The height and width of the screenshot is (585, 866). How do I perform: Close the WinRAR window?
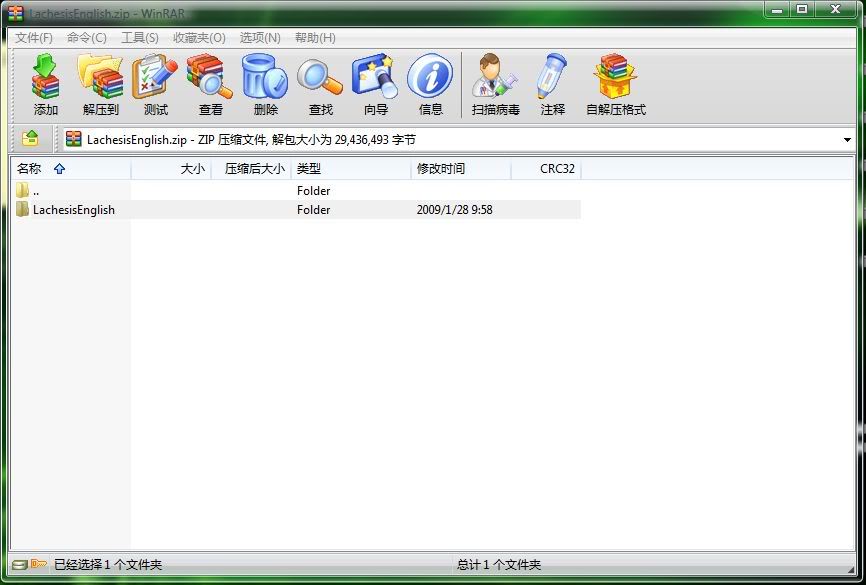836,9
